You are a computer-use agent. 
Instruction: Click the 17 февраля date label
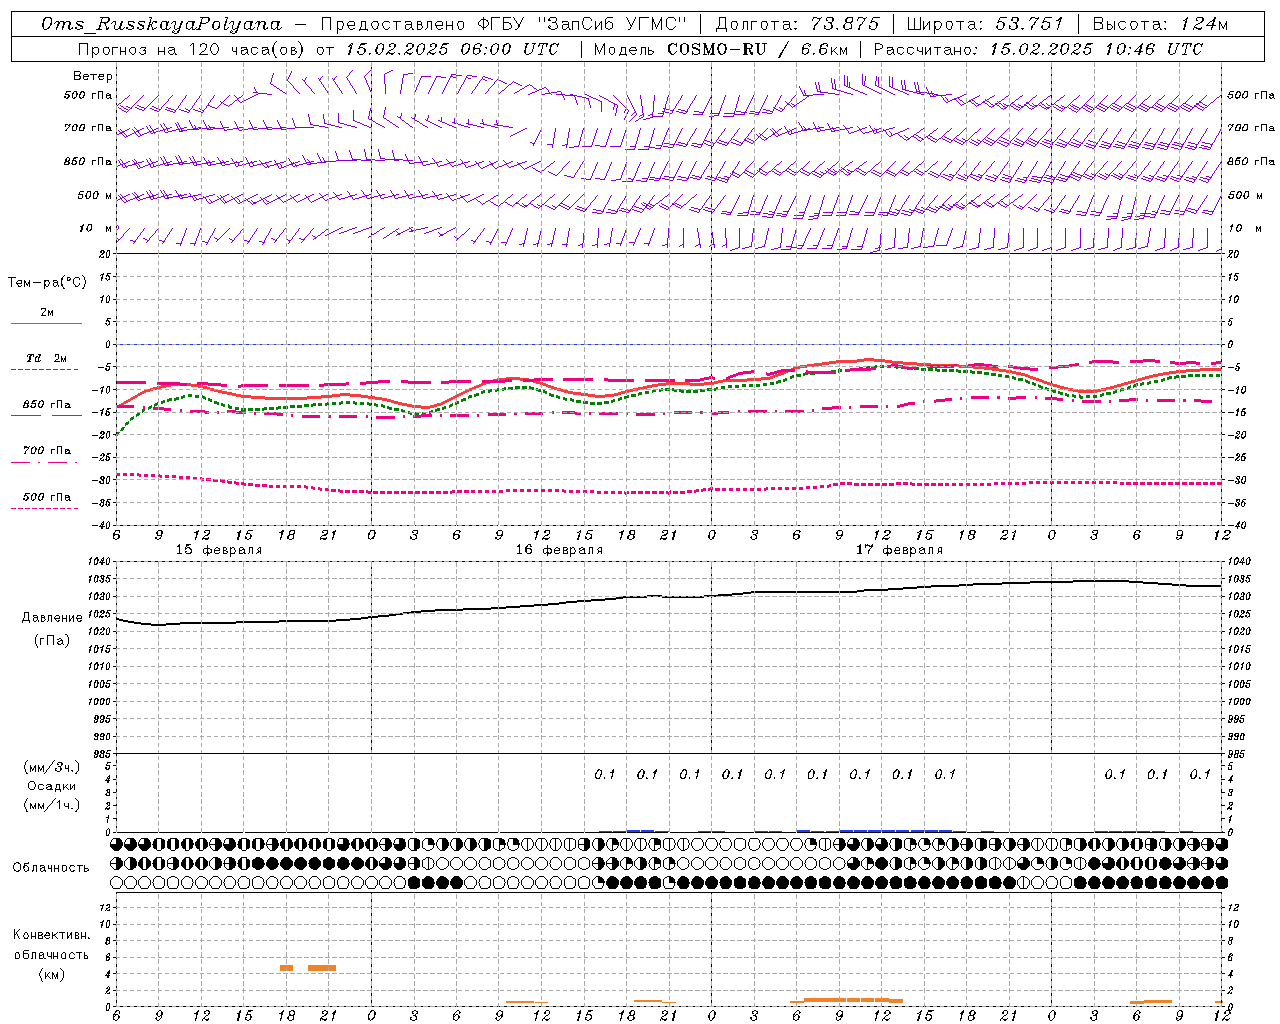click(x=899, y=550)
